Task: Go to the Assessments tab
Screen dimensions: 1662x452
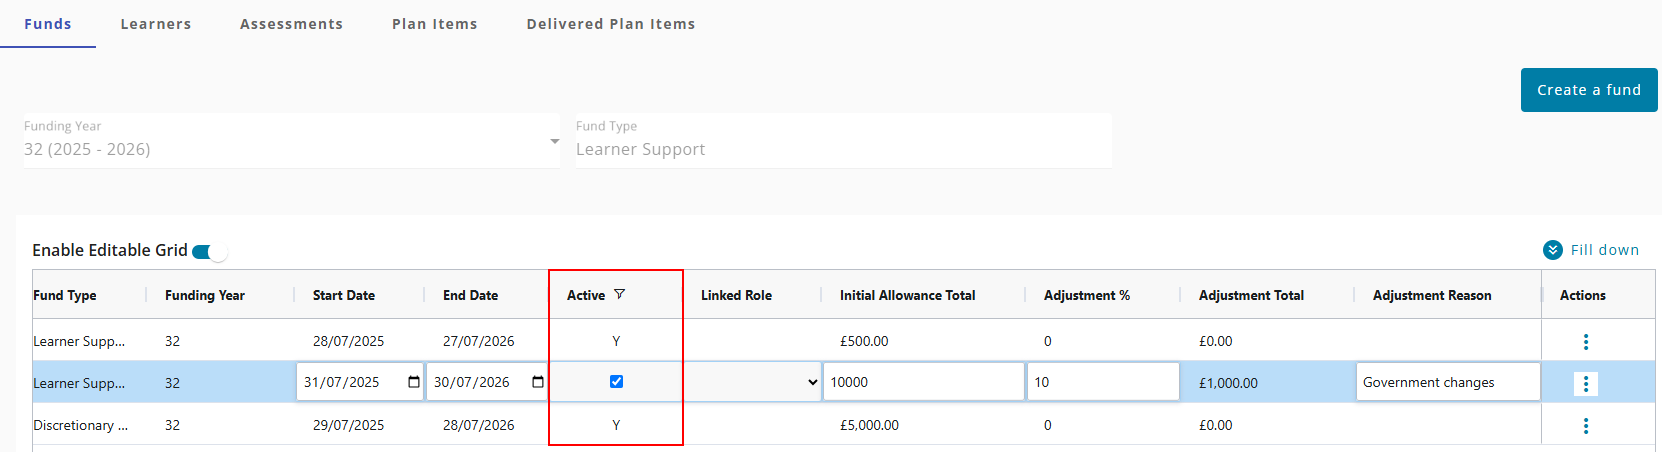Action: (291, 24)
